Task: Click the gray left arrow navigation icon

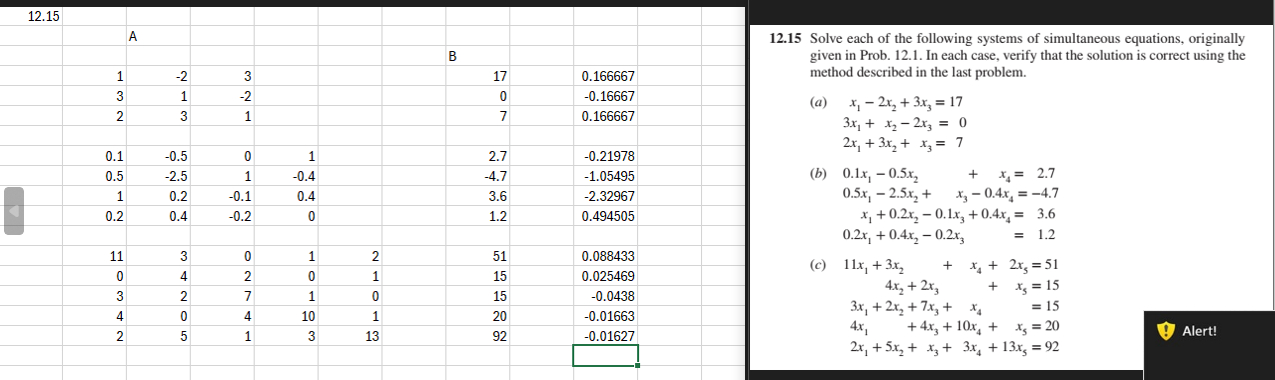Action: click(13, 210)
